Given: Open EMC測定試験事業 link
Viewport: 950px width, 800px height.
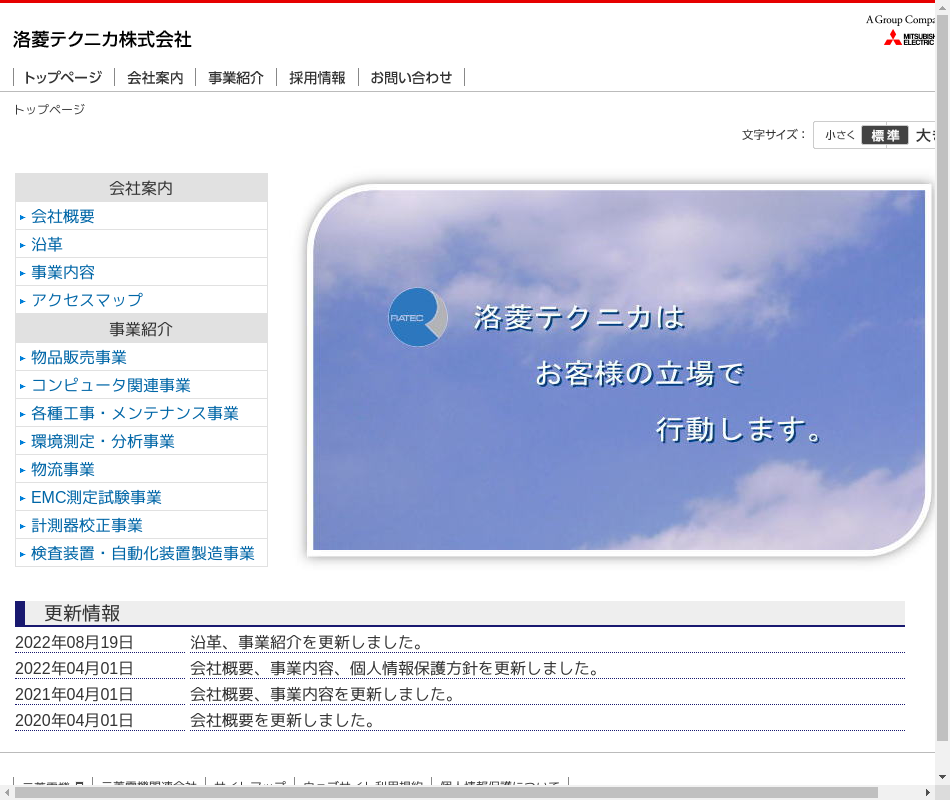Looking at the screenshot, I should [x=96, y=497].
